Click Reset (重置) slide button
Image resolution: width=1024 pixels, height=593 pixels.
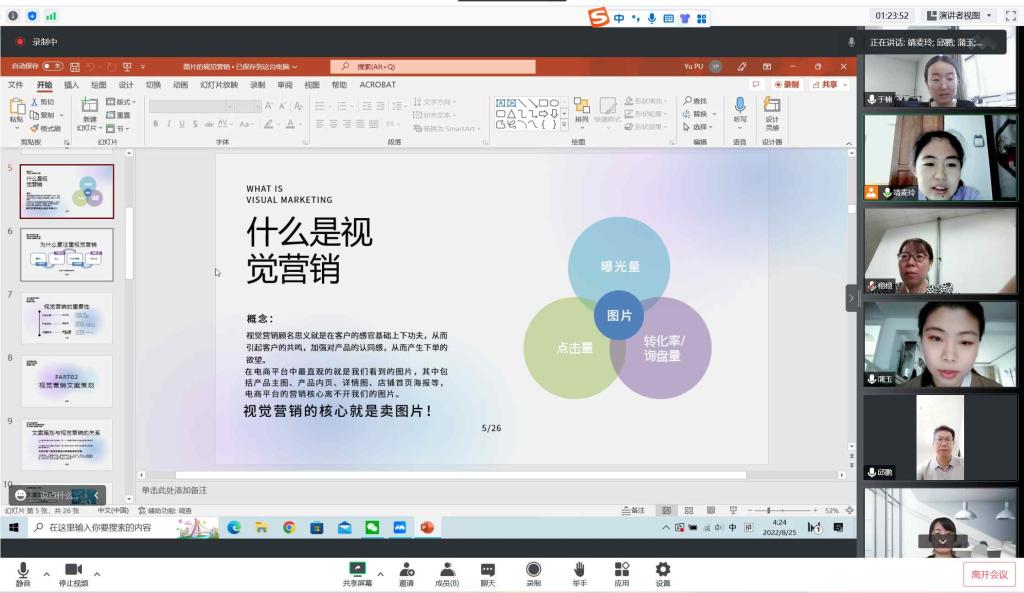pos(118,115)
